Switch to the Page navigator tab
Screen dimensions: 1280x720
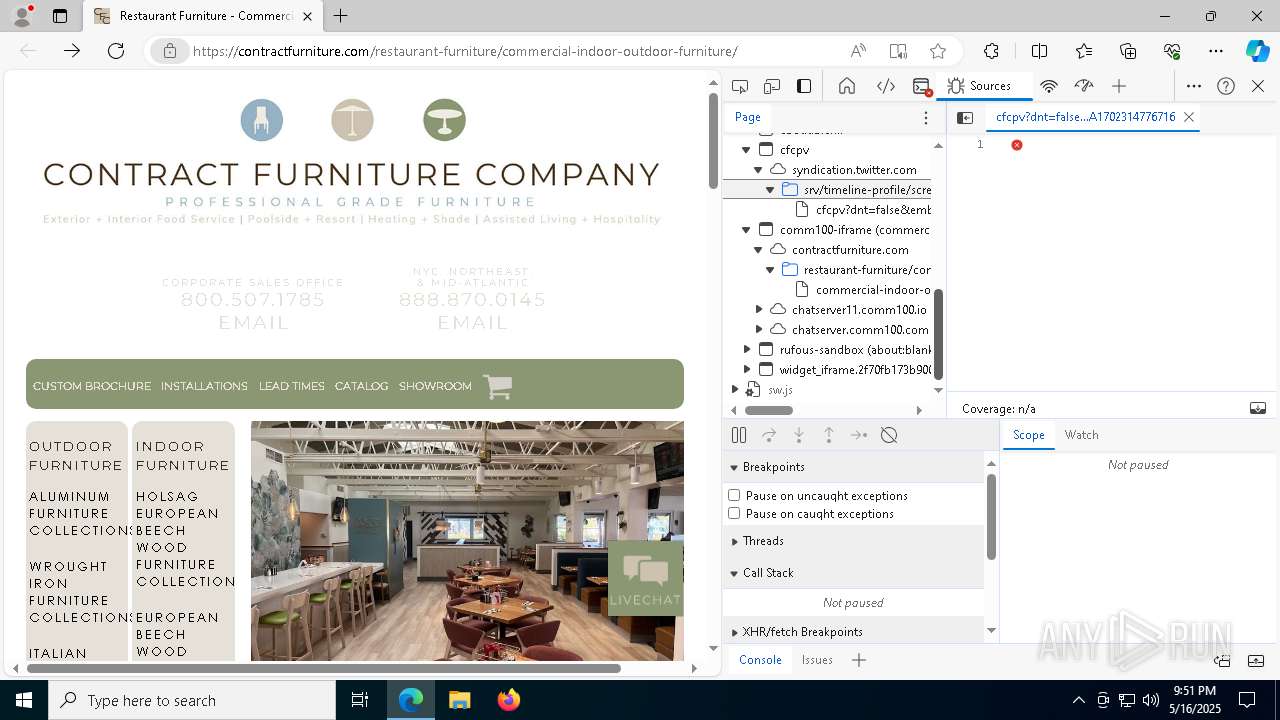coord(748,117)
